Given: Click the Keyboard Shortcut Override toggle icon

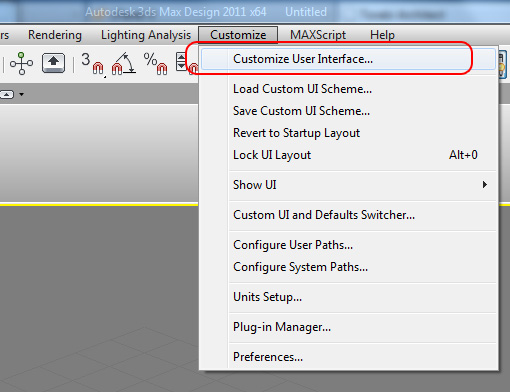Looking at the screenshot, I should [x=53, y=63].
